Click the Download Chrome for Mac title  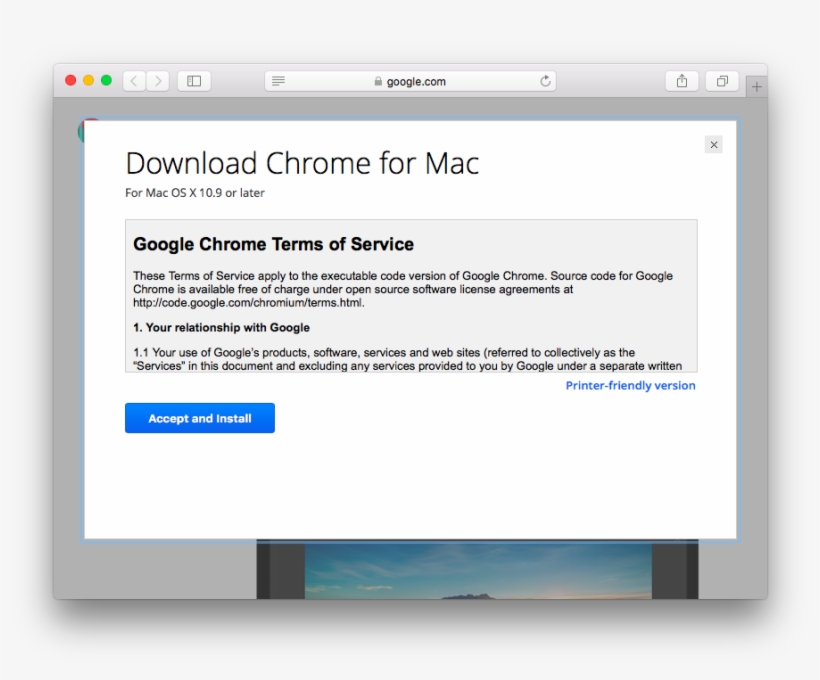pyautogui.click(x=301, y=163)
